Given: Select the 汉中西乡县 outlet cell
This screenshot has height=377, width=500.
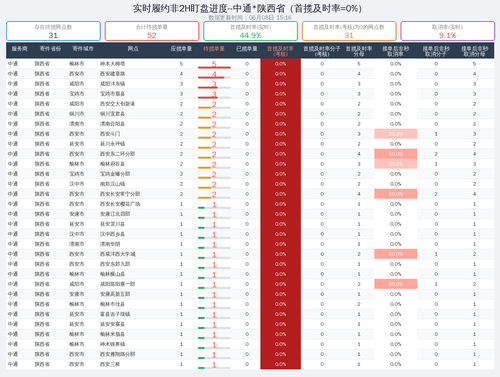Looking at the screenshot, I should (x=113, y=234).
